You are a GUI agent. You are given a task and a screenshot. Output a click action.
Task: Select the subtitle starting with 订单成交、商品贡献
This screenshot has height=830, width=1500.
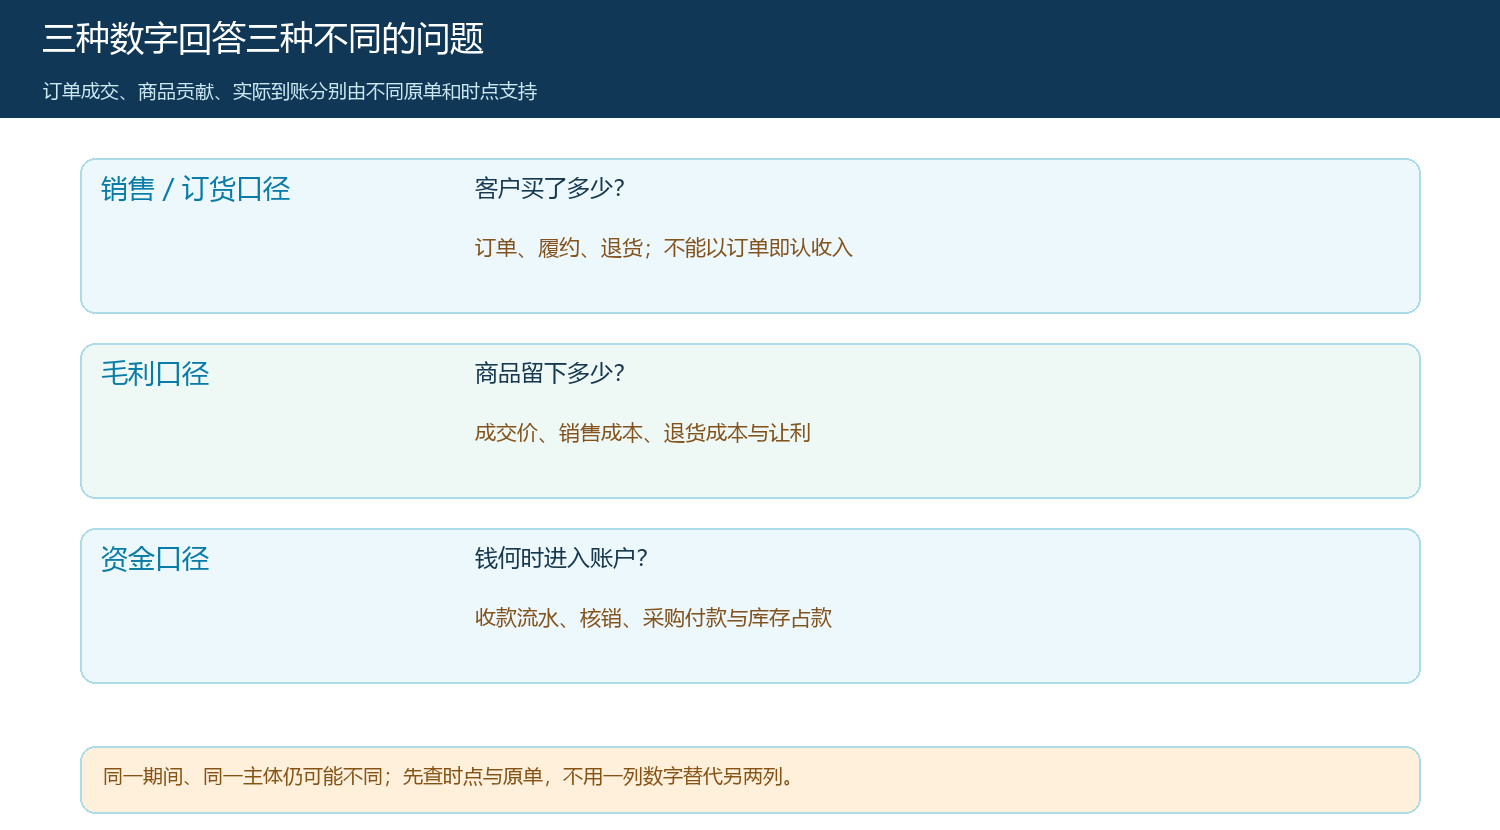click(x=290, y=91)
